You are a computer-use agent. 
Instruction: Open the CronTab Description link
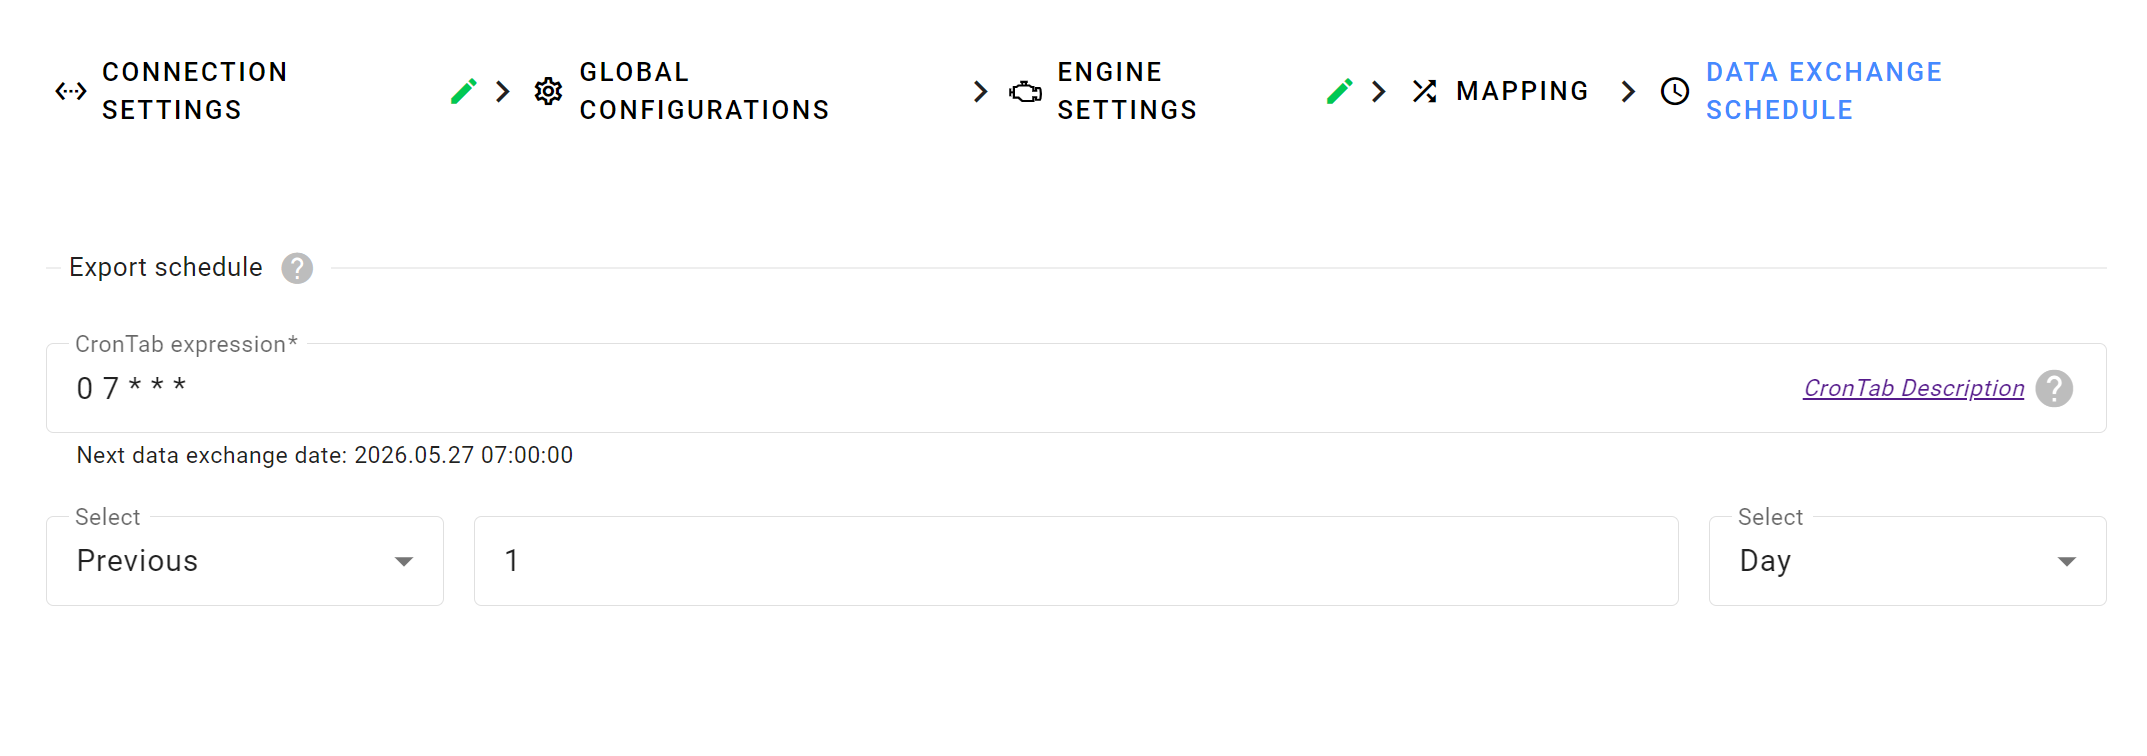[1914, 388]
